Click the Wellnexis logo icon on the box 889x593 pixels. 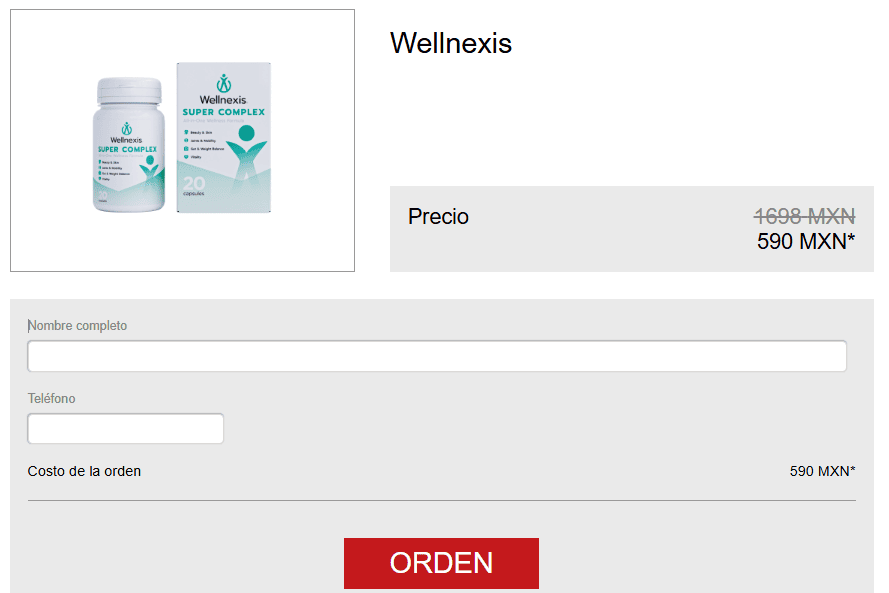coord(224,83)
